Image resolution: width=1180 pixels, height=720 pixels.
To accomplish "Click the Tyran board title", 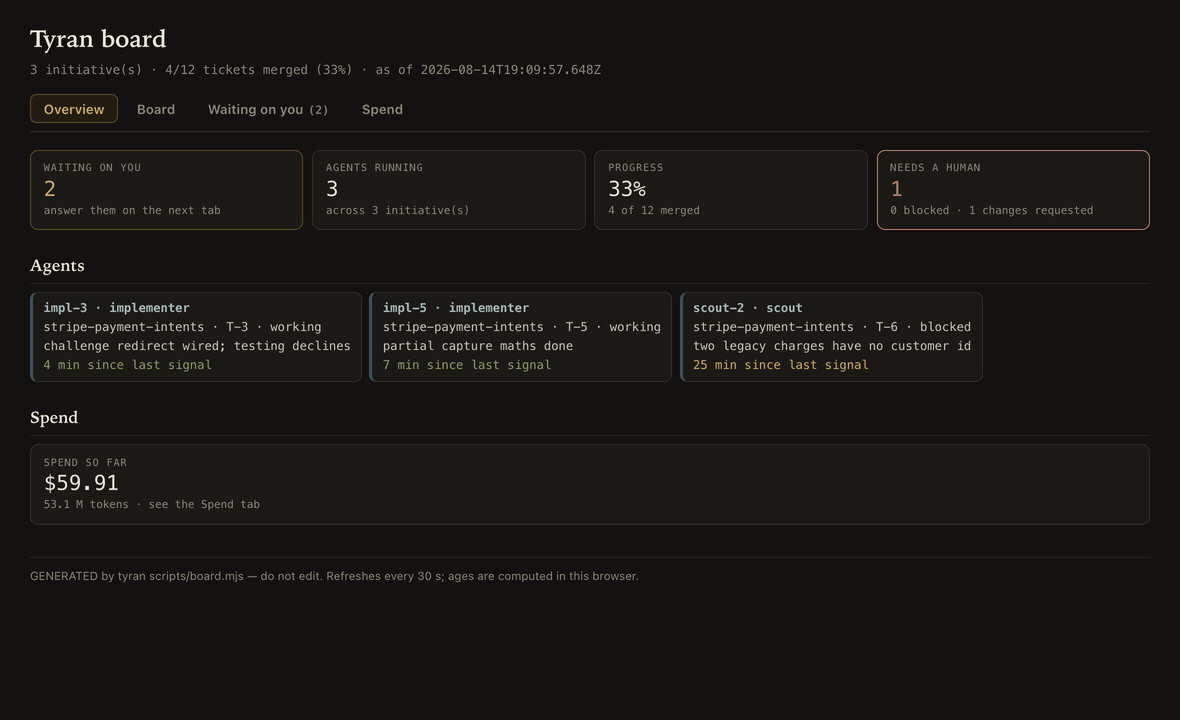I will [98, 39].
